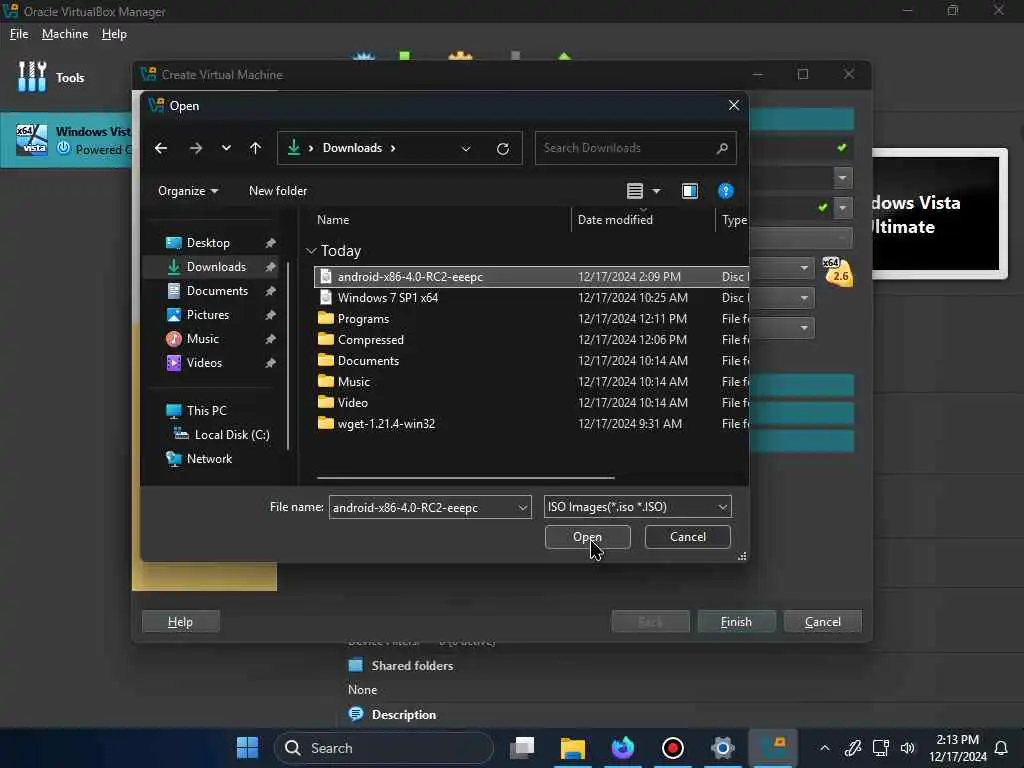Click the Tools icon in VirtualBox
The height and width of the screenshot is (768, 1024).
(32, 77)
